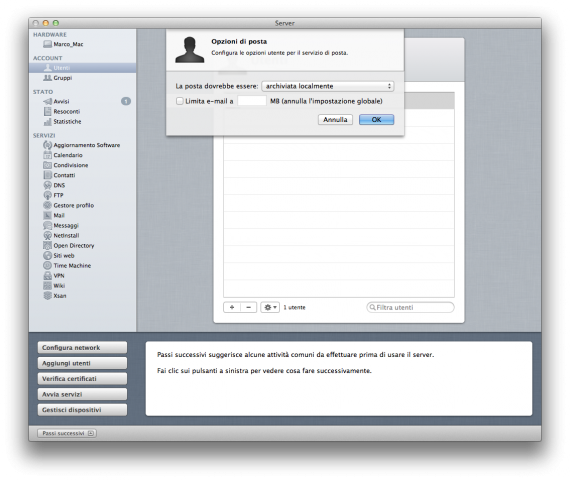Open Time Machine service icon
The image size is (570, 481).
click(47, 266)
